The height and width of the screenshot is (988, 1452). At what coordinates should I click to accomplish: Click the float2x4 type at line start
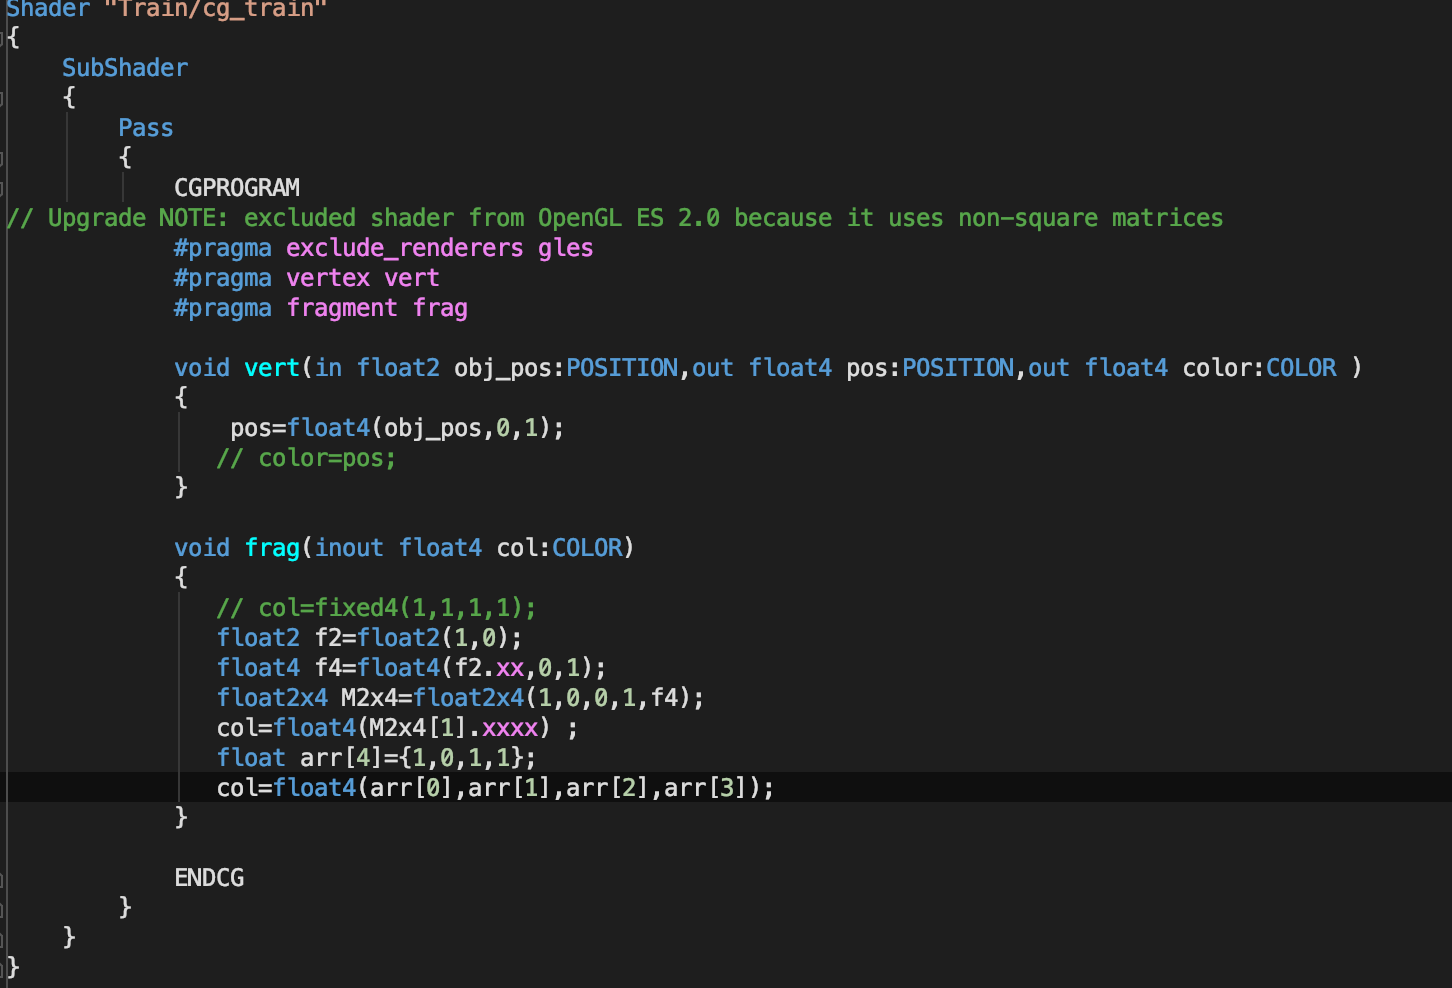click(272, 698)
